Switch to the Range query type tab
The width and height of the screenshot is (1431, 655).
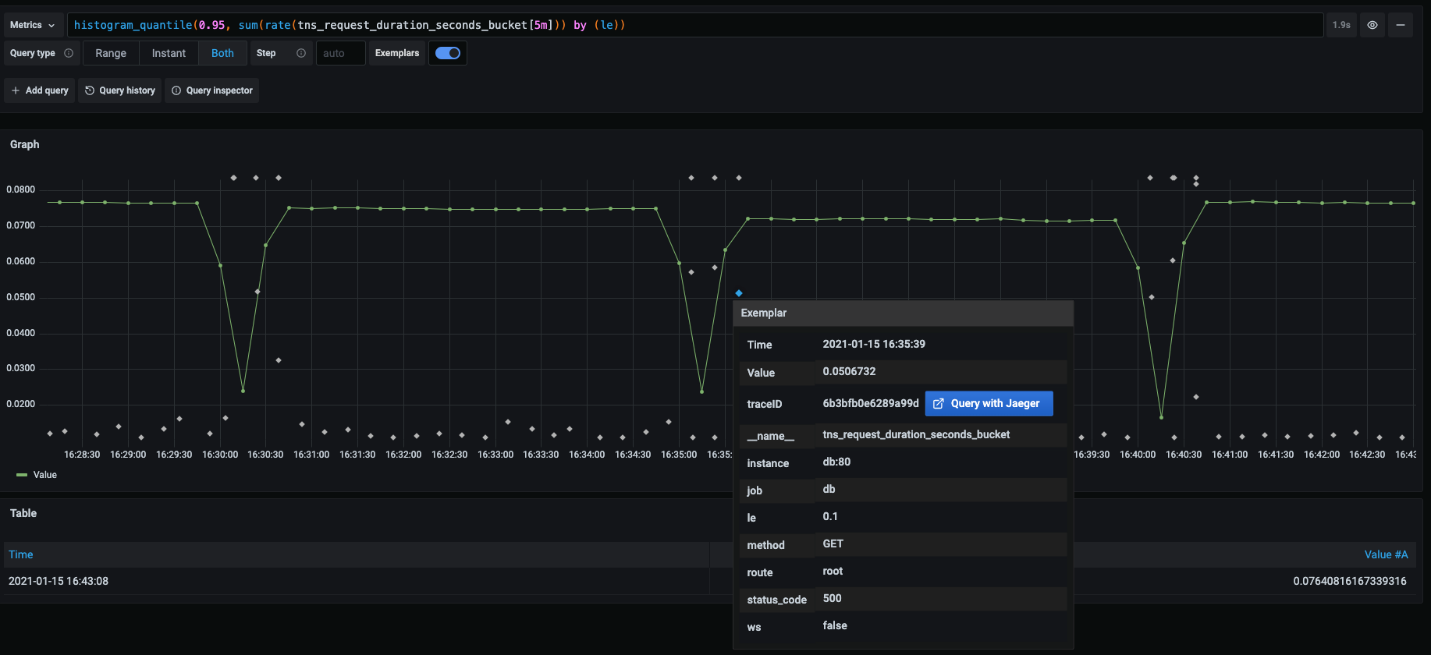point(110,52)
